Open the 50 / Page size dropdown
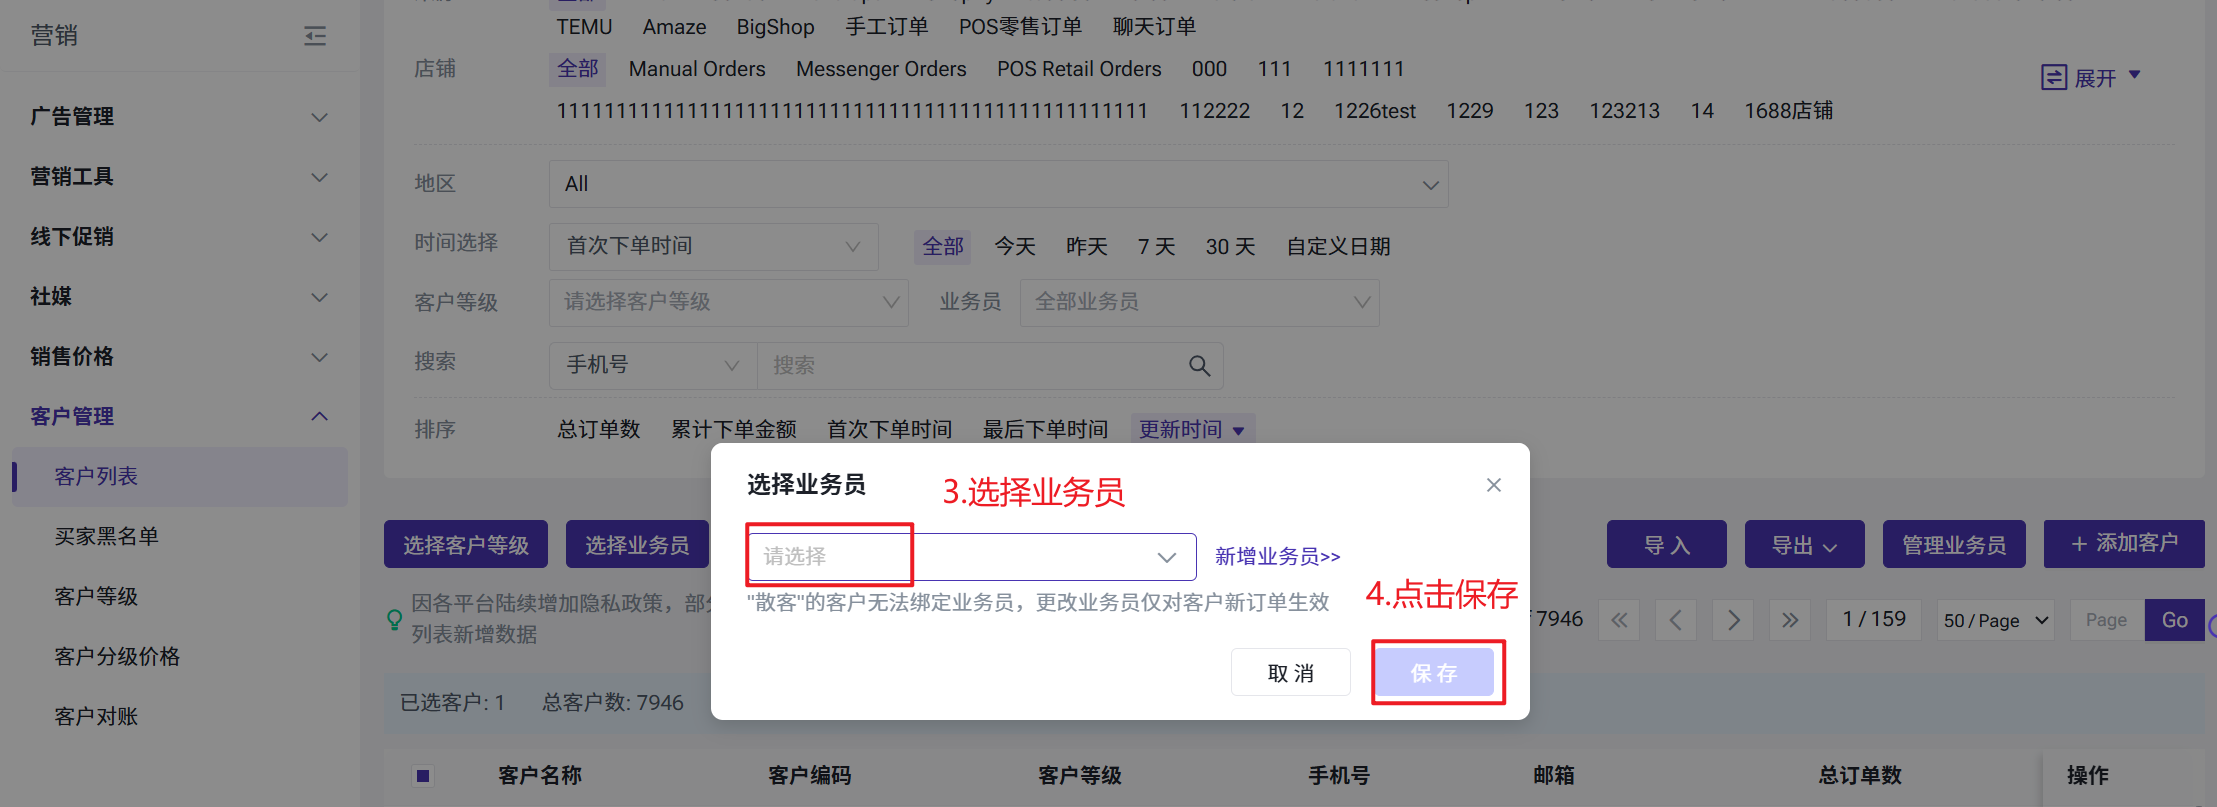The image size is (2217, 807). pyautogui.click(x=1996, y=620)
